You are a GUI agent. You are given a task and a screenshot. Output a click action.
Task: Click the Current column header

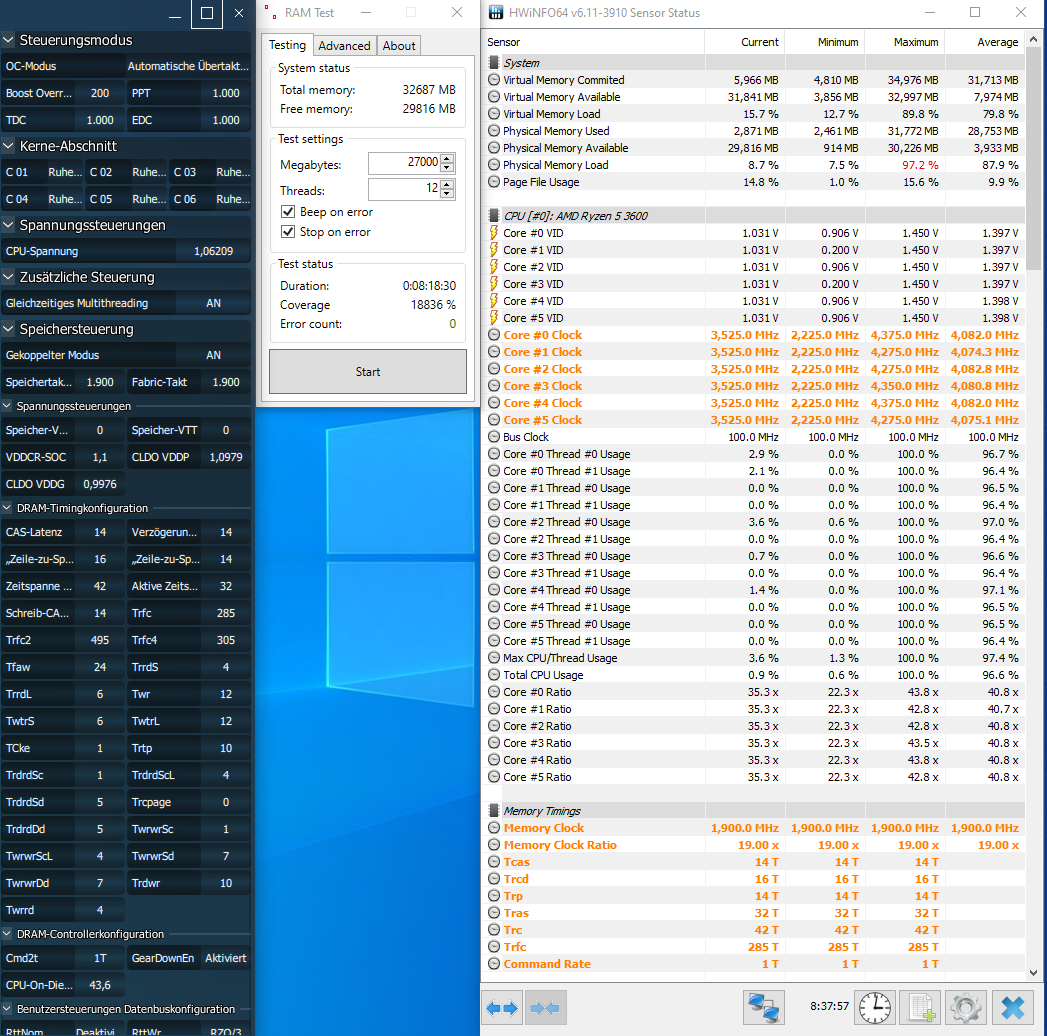(744, 42)
